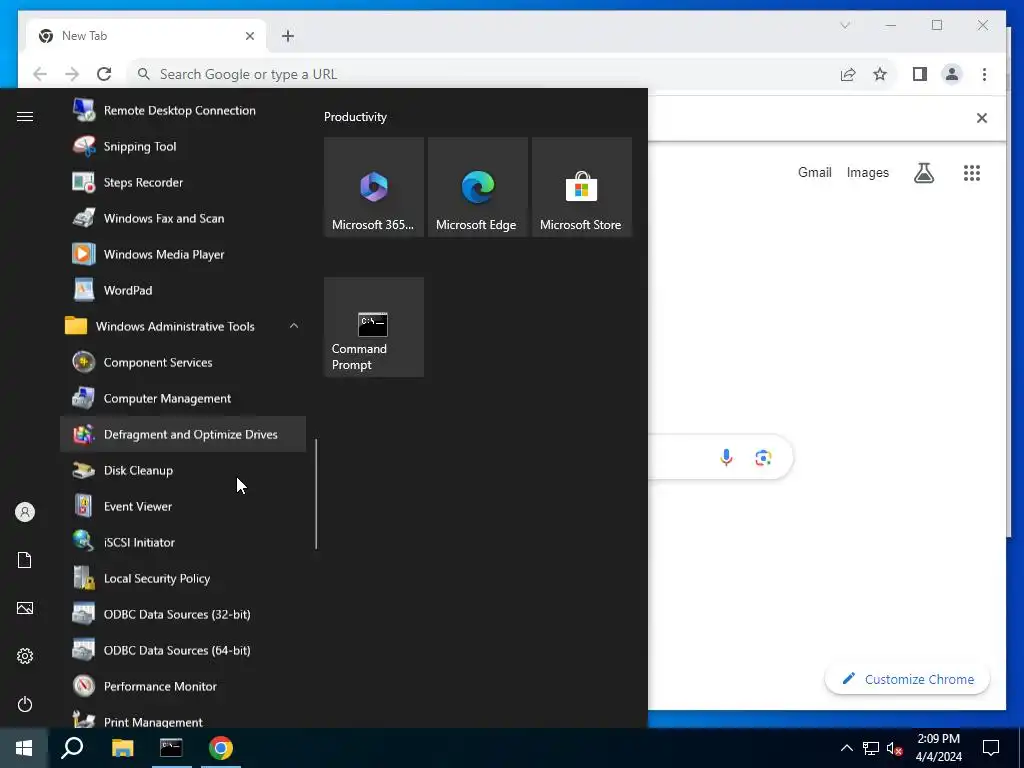Focus the Chrome address bar

click(483, 74)
